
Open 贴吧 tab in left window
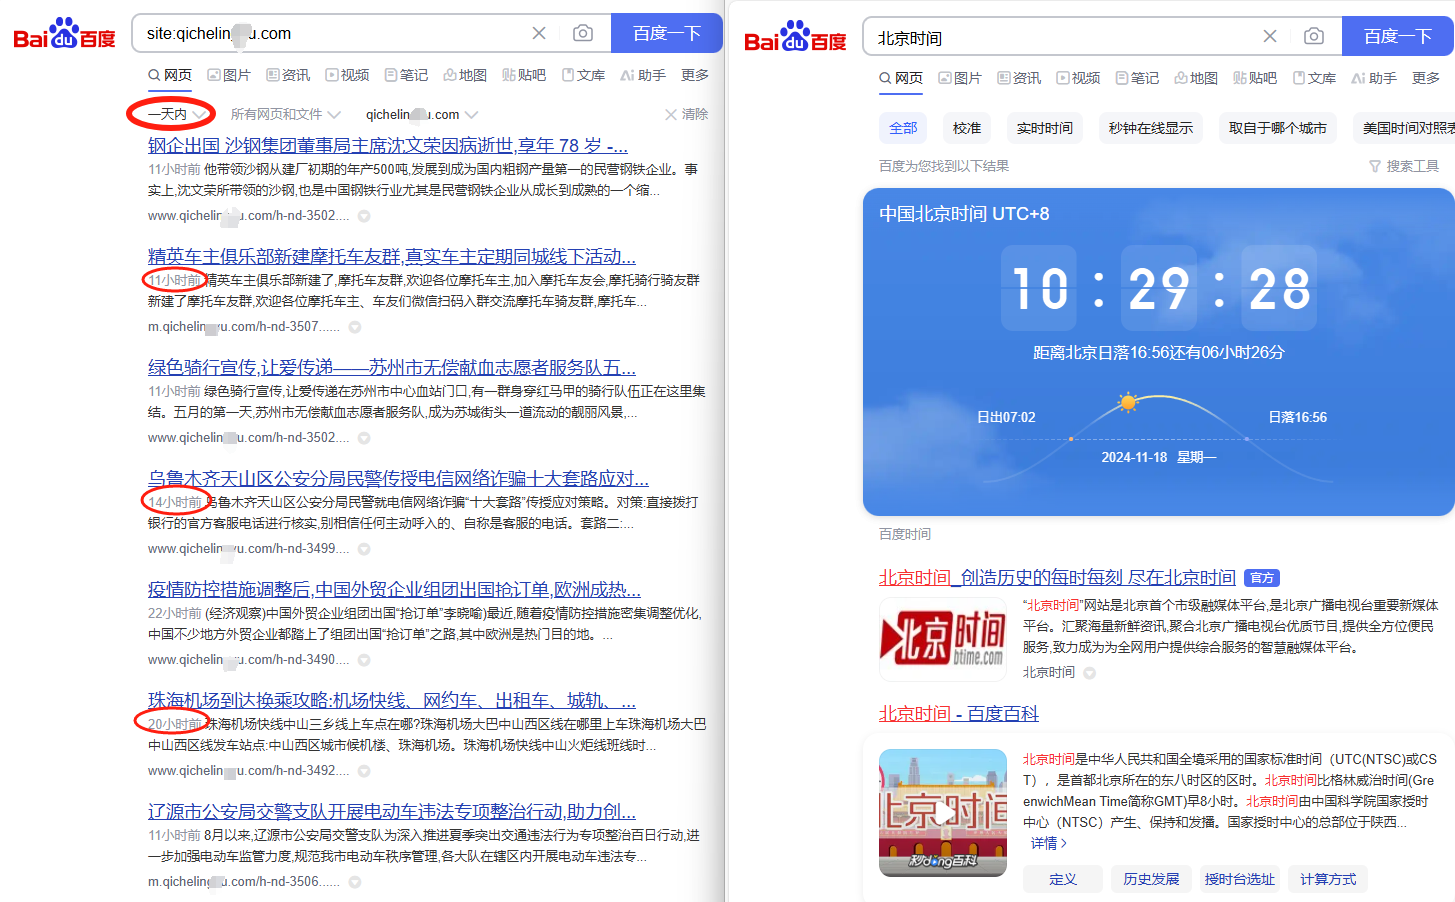tap(524, 75)
